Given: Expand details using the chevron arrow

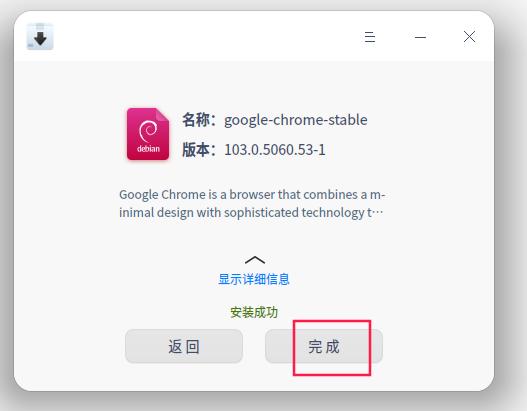Looking at the screenshot, I should click(255, 260).
